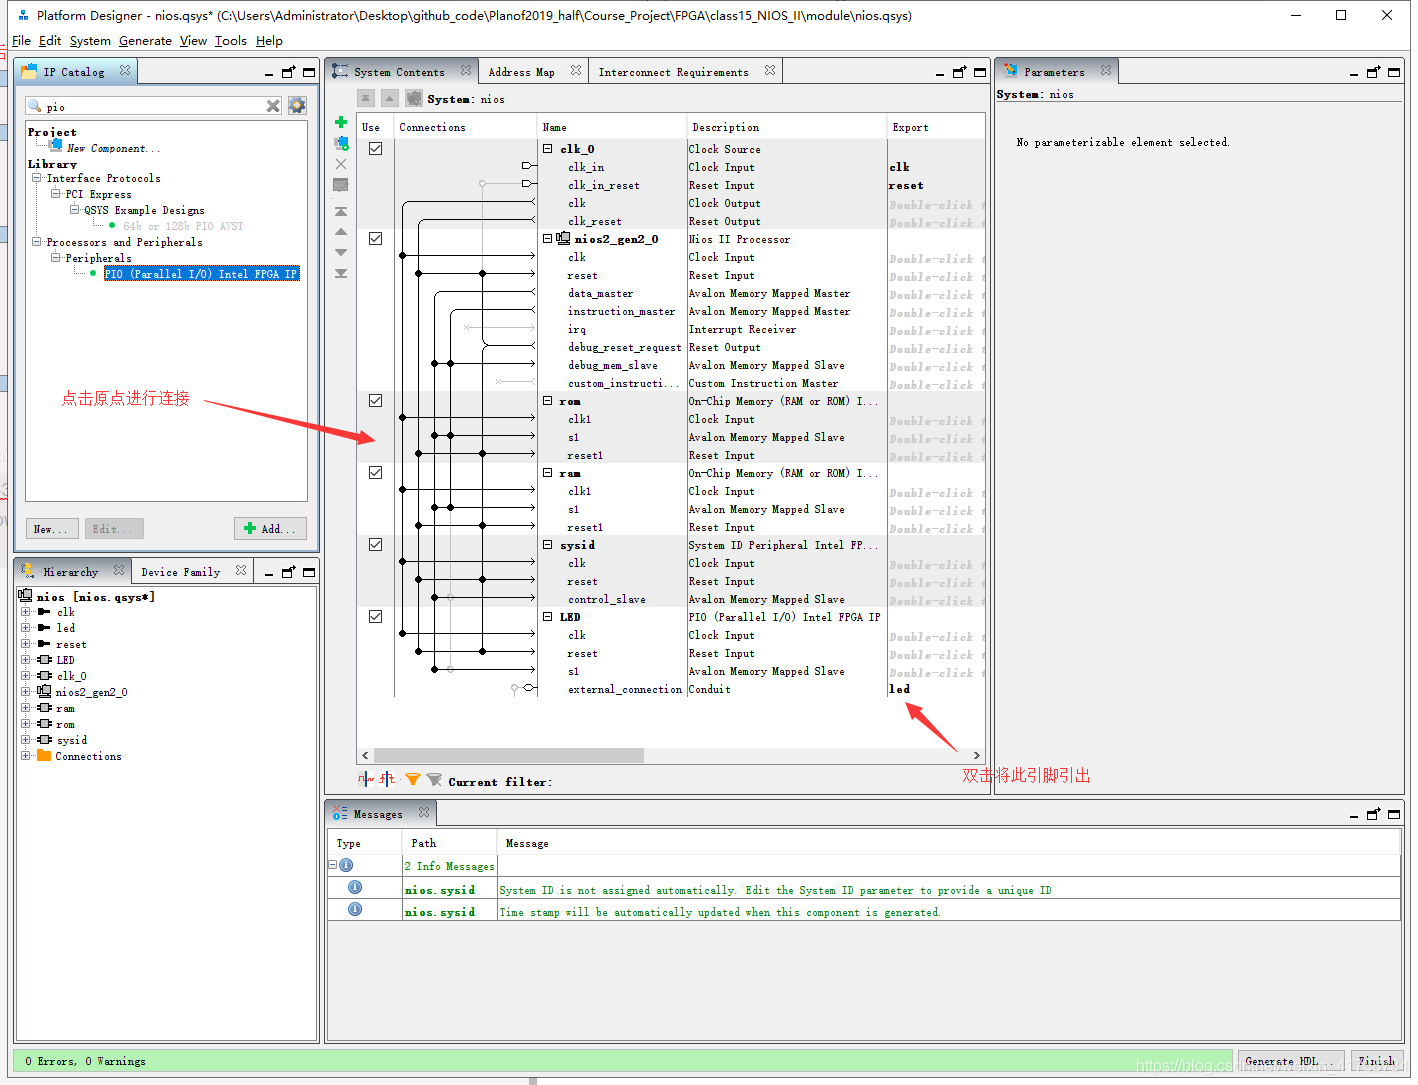Click the X remove component icon in left toolbar
Viewport: 1418px width, 1085px height.
[x=341, y=164]
